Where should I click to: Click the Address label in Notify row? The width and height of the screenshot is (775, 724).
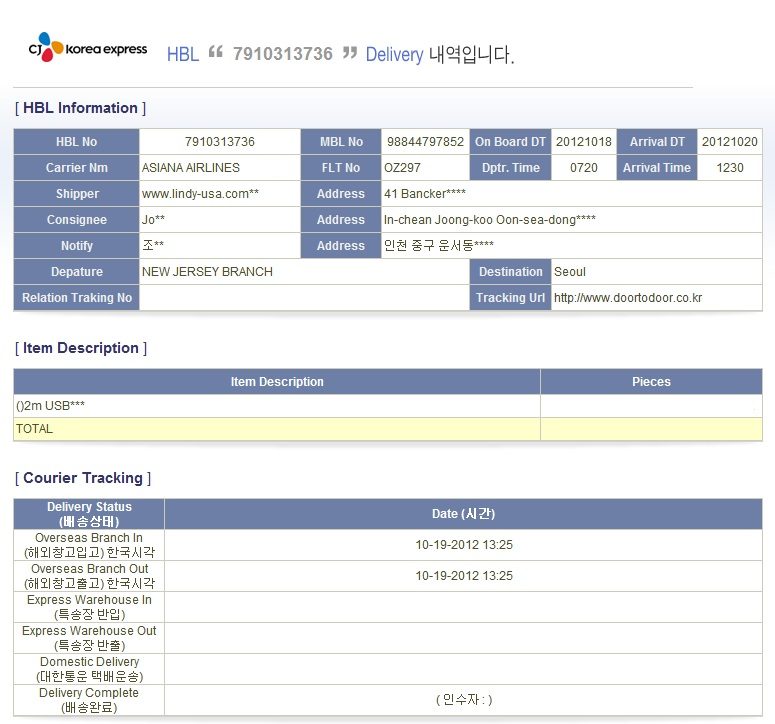pos(341,246)
